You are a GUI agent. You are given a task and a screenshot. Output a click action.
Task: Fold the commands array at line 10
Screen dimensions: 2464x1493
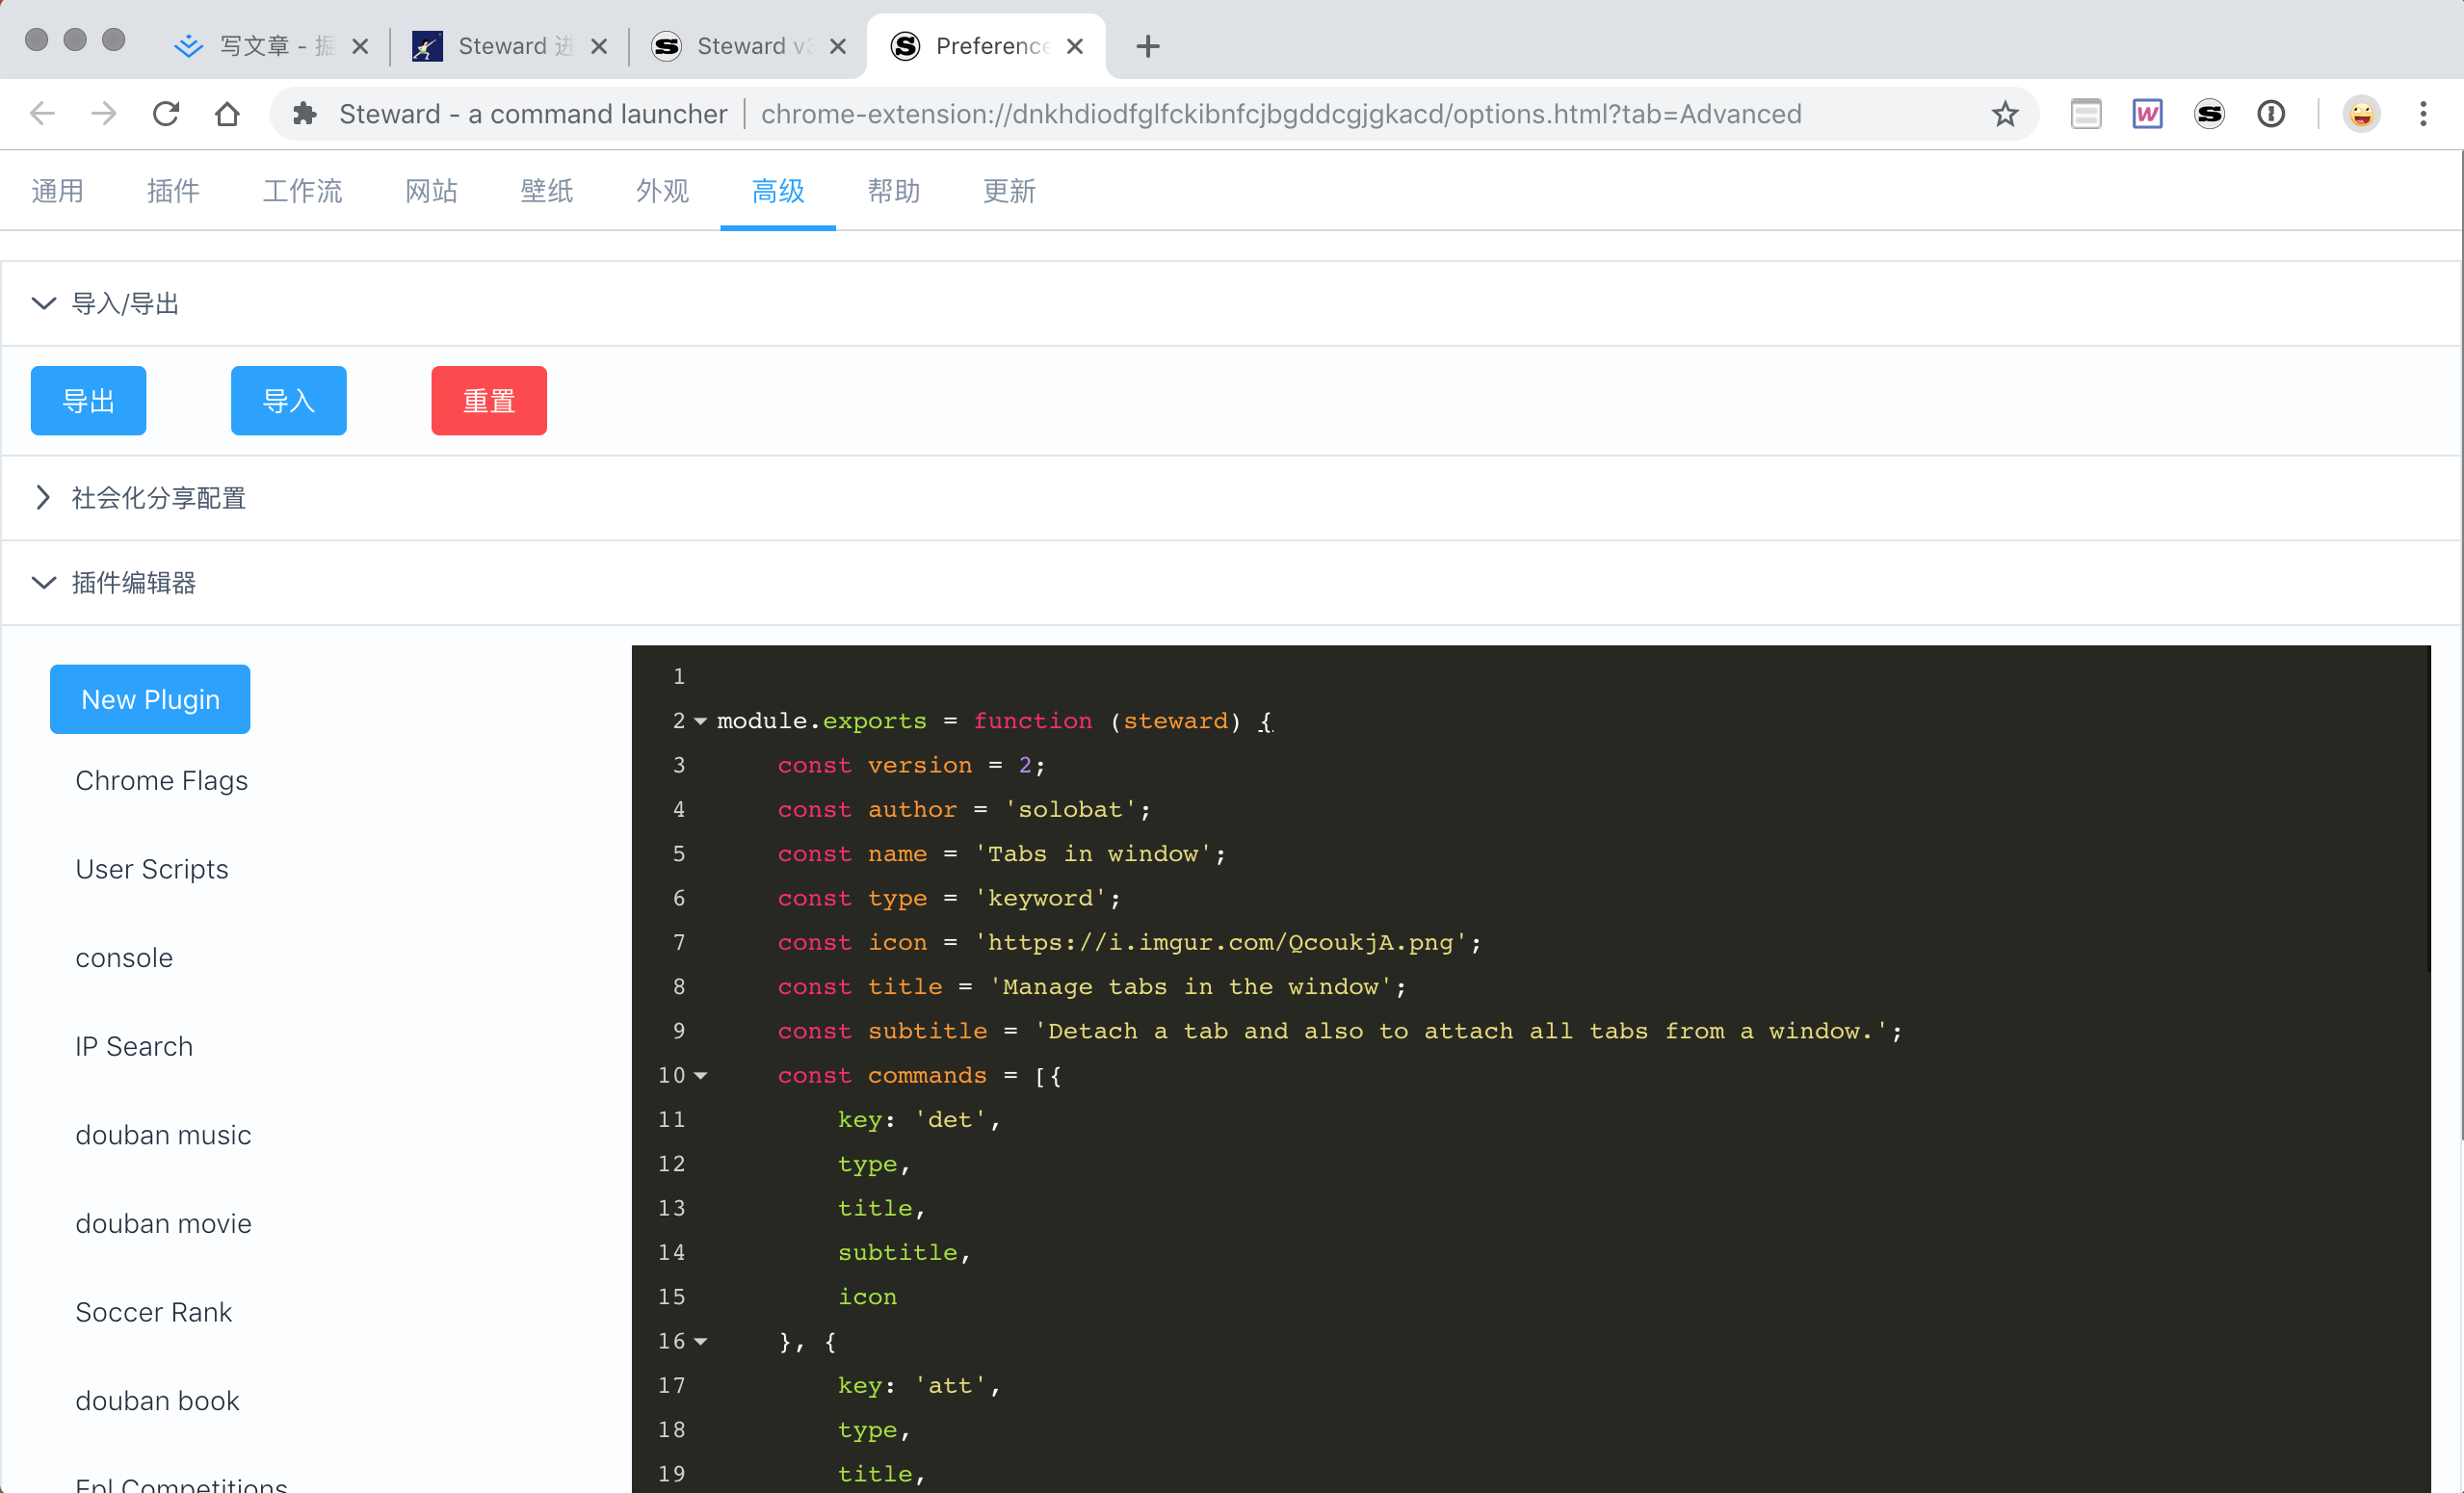click(x=700, y=1075)
